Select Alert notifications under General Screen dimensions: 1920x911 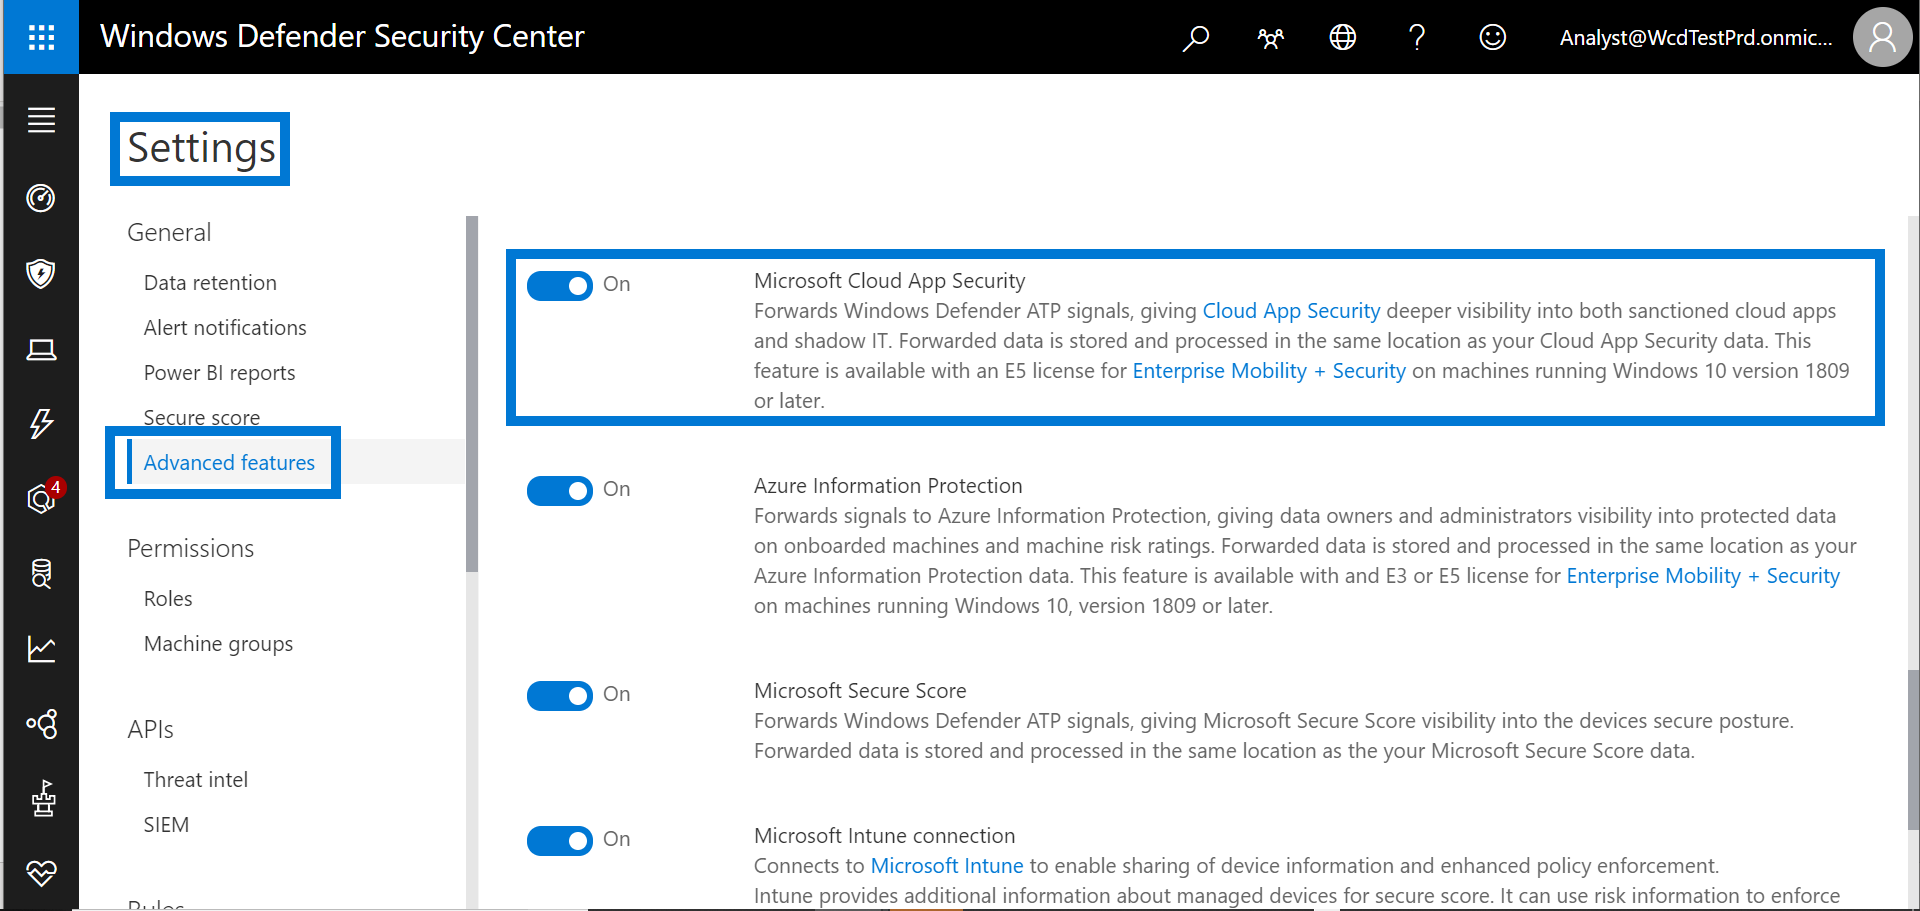tap(224, 327)
